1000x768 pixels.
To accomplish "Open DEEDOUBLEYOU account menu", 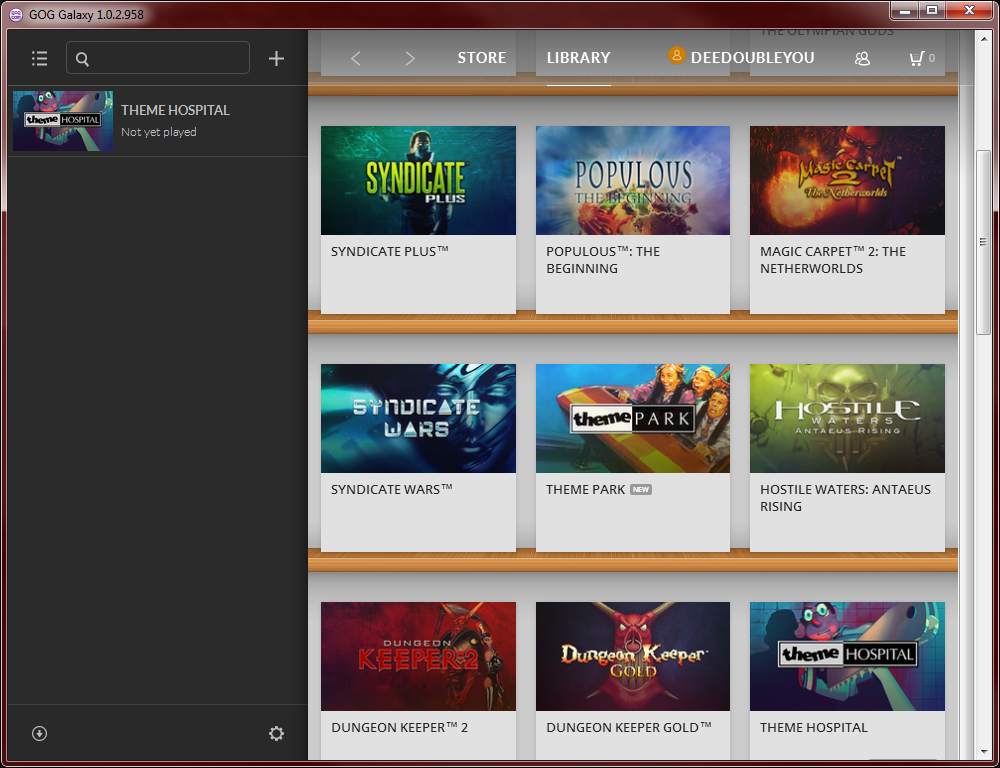I will 752,58.
